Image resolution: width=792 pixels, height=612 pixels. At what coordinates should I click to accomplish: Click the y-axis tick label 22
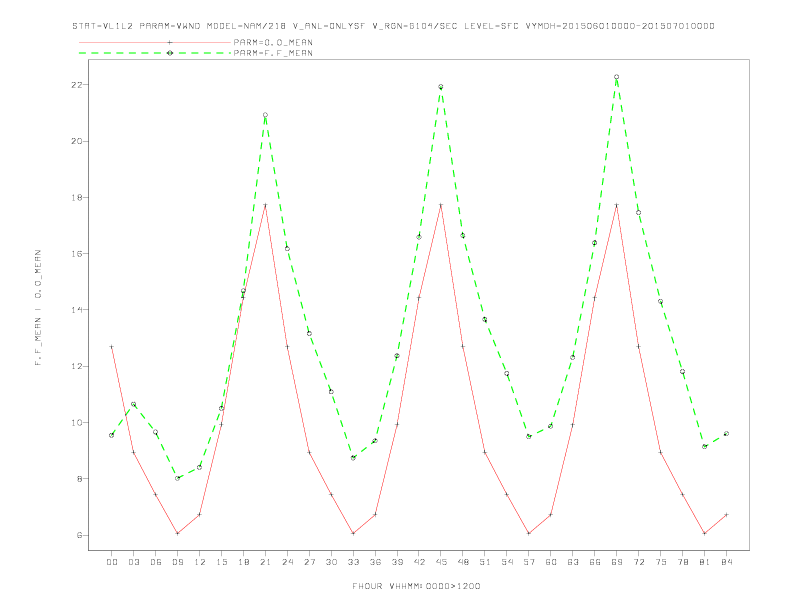[x=76, y=85]
